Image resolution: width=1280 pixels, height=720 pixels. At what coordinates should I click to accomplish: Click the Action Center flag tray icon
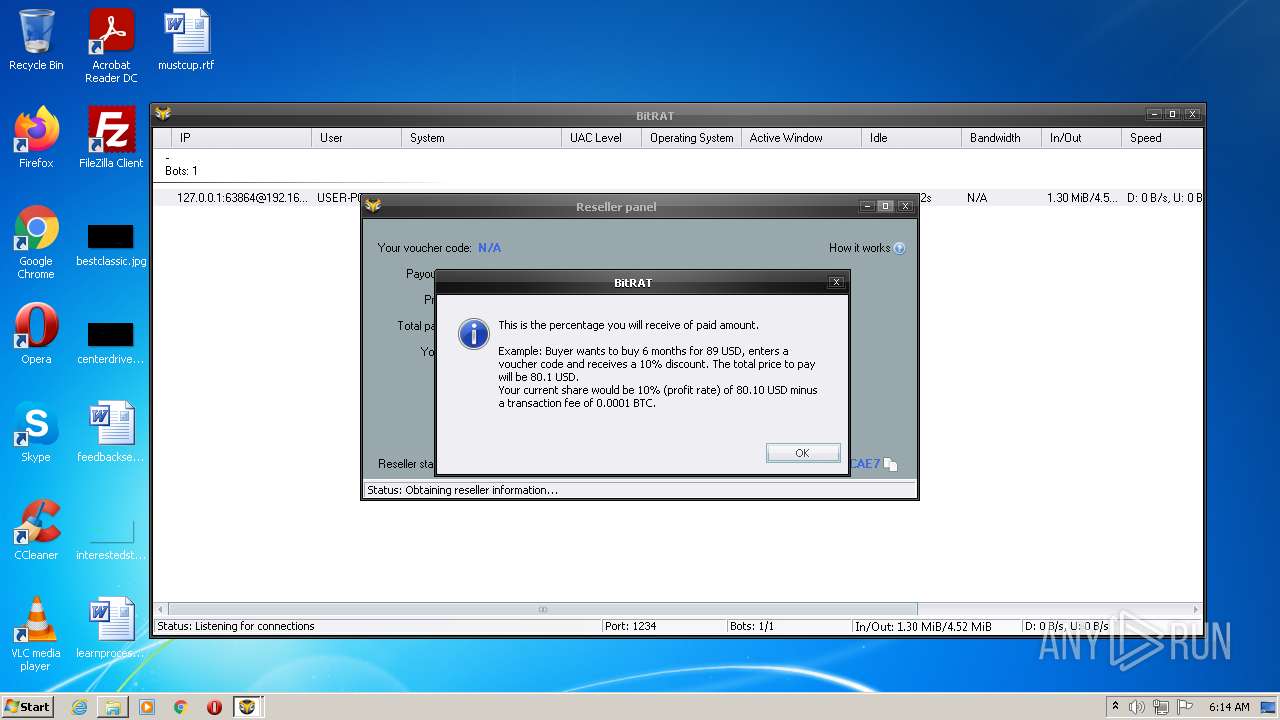coord(1184,707)
